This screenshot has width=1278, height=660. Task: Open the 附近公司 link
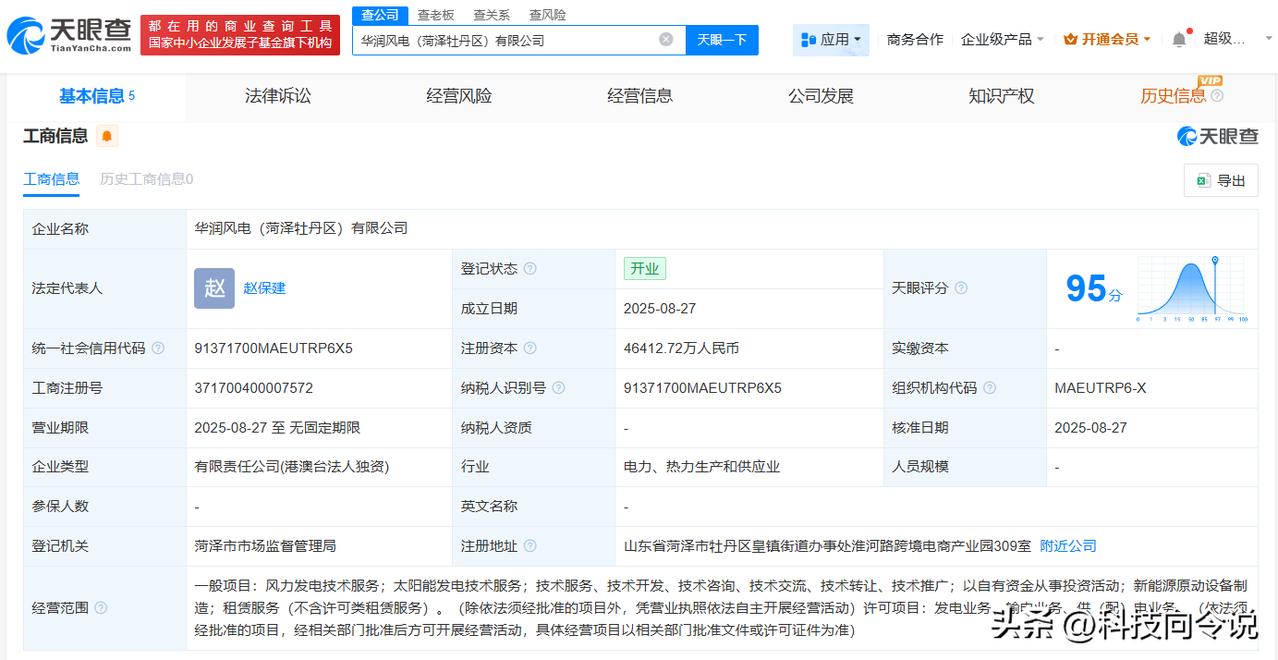1068,546
